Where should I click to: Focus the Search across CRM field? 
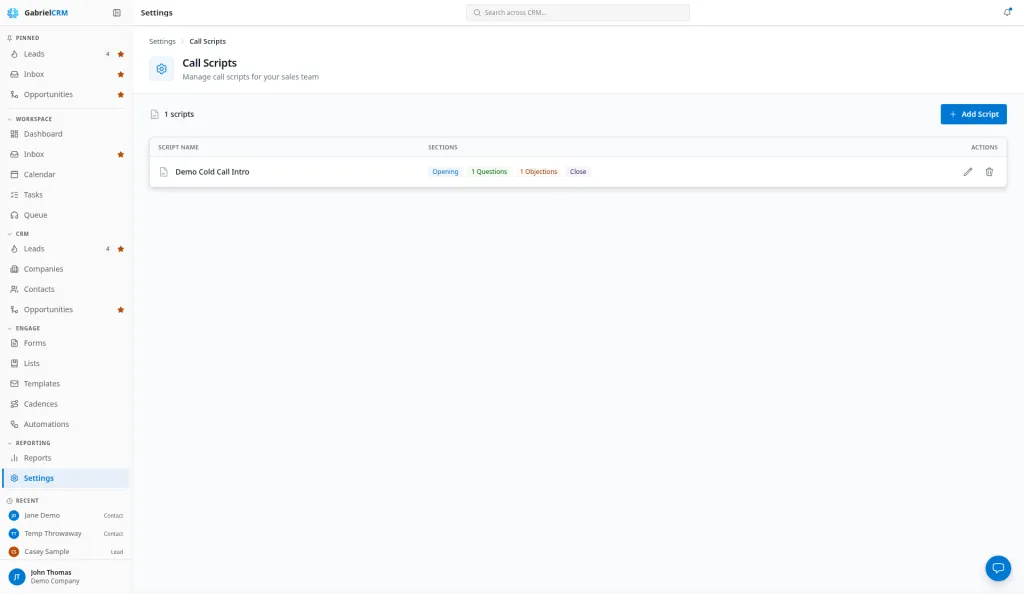click(x=577, y=12)
